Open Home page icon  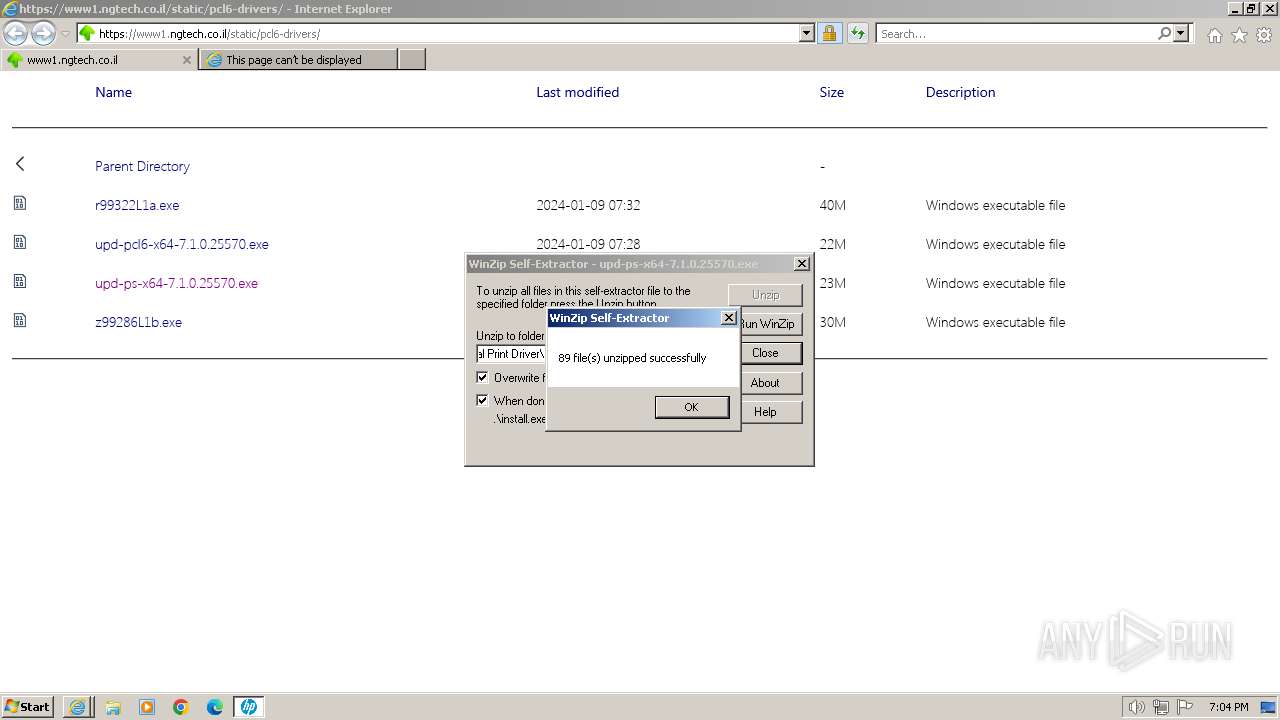pos(1214,35)
